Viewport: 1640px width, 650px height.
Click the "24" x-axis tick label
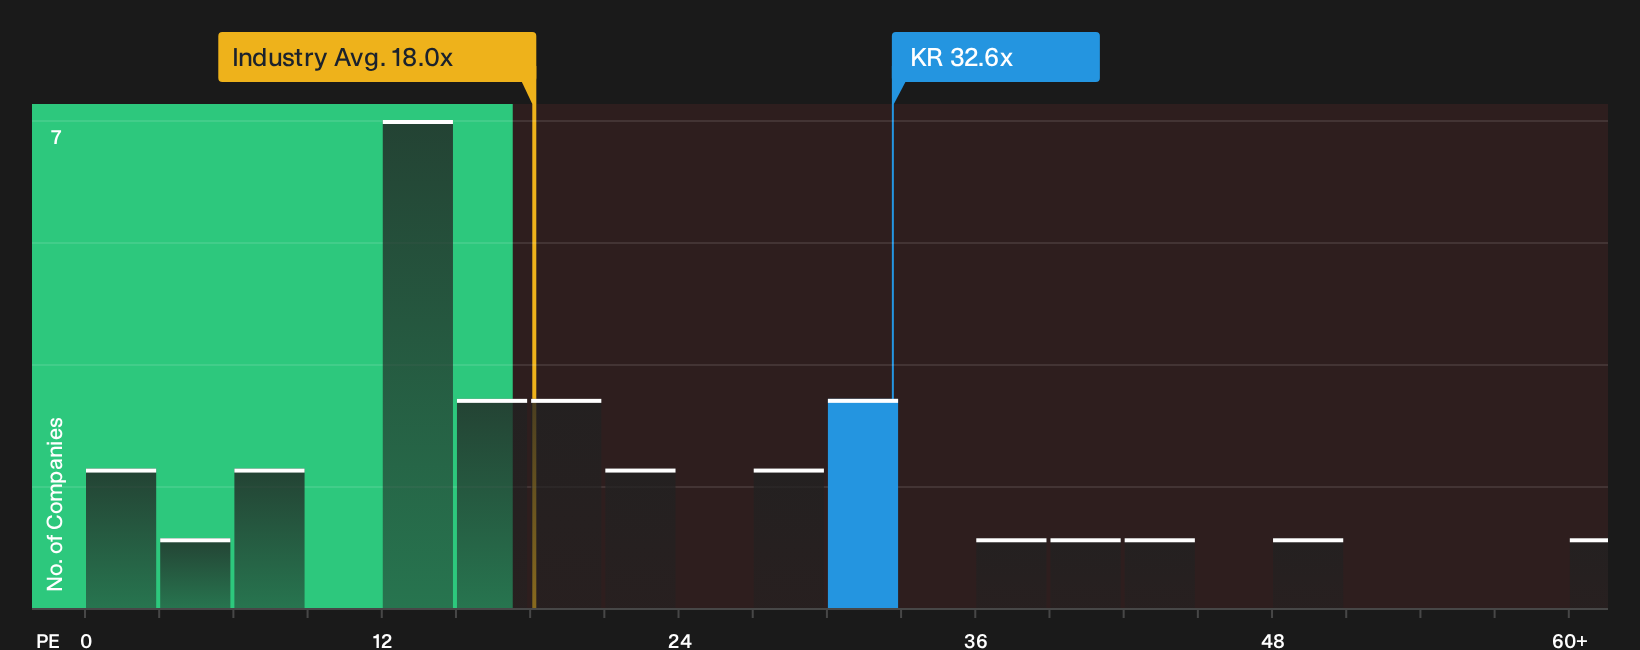point(679,641)
